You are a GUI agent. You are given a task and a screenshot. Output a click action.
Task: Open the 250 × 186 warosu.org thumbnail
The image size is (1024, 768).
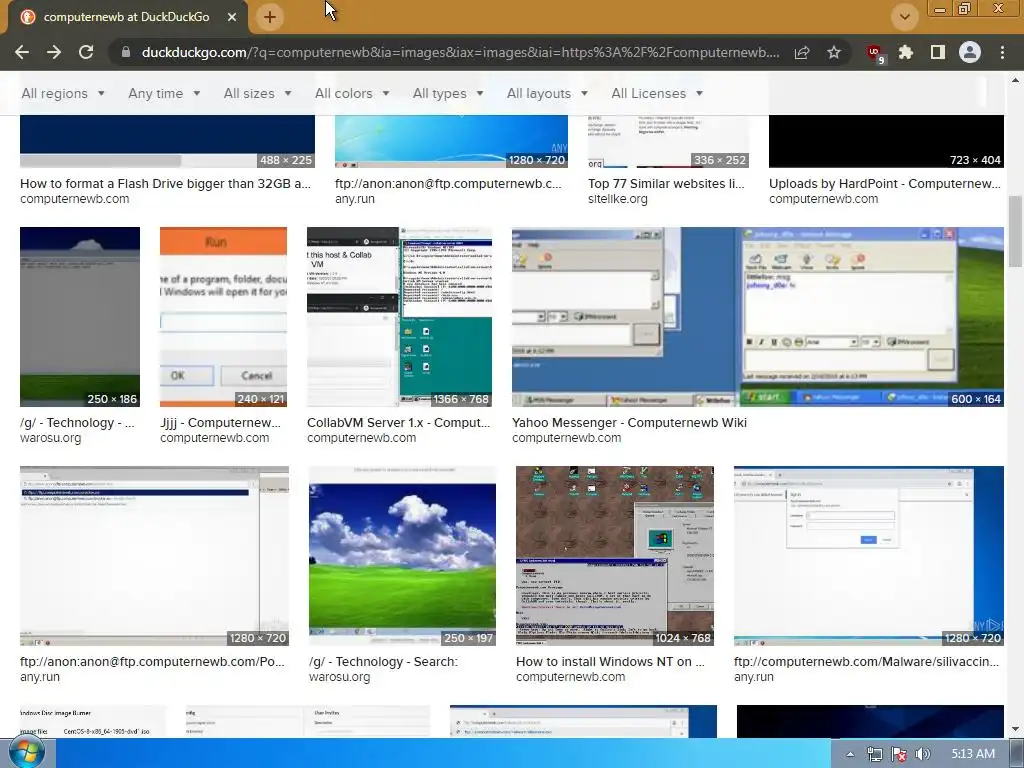coord(80,317)
